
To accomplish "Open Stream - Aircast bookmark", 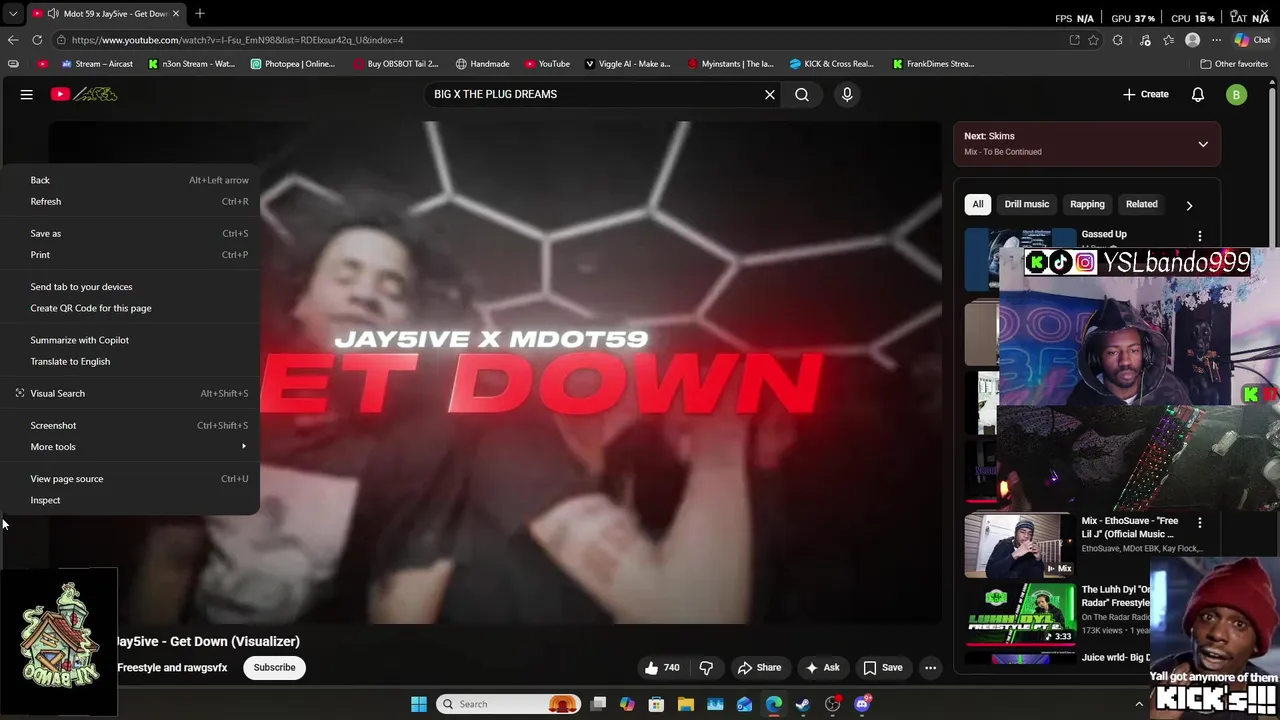I will [97, 64].
